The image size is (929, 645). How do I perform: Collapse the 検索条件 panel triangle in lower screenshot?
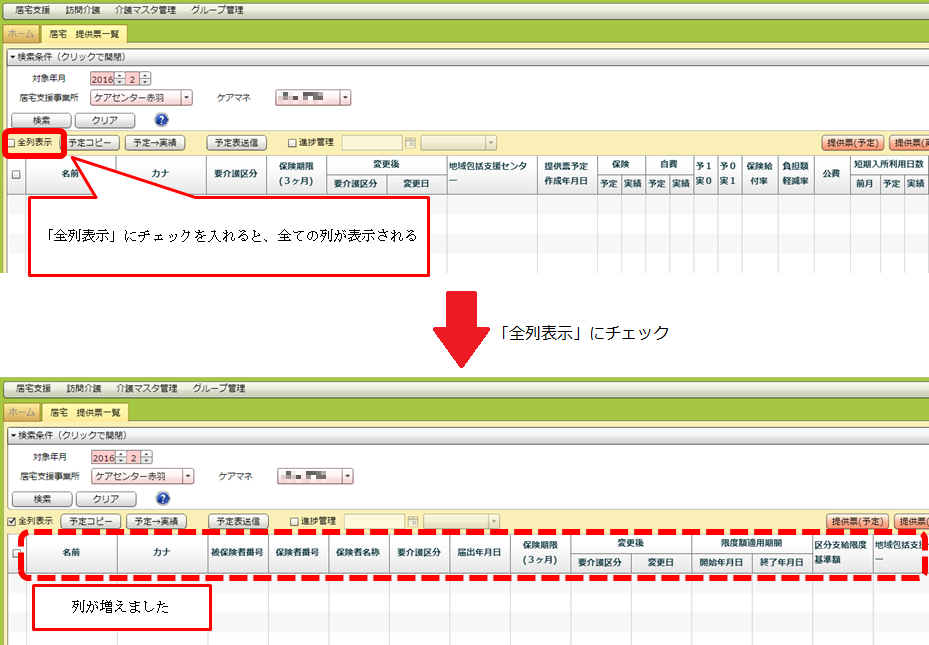pyautogui.click(x=13, y=436)
